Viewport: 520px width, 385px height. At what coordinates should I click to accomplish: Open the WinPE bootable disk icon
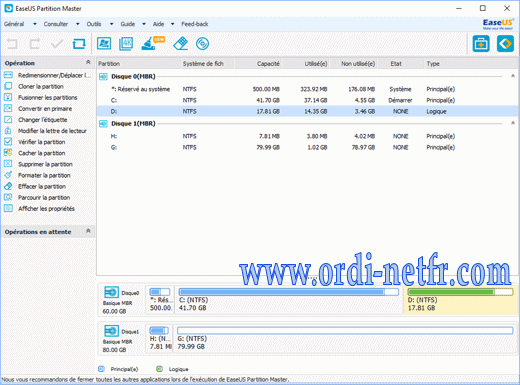[202, 44]
